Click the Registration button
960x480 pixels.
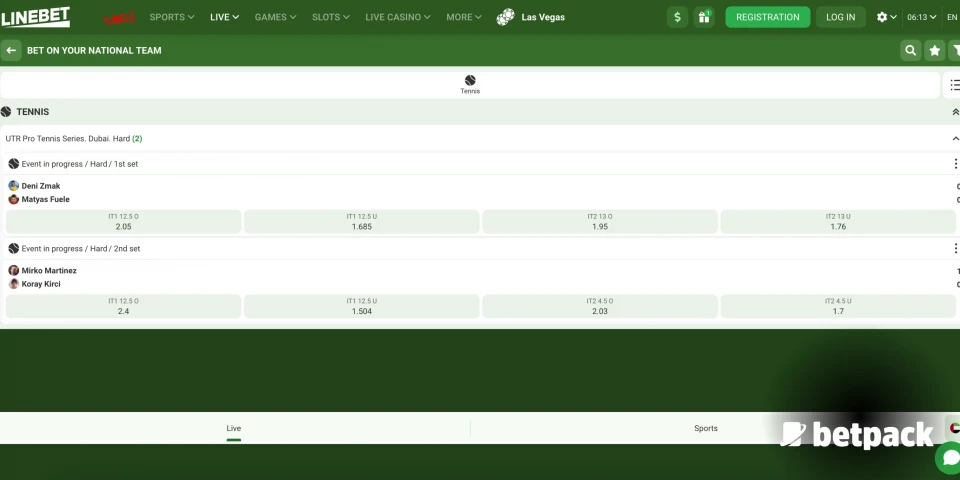pos(767,17)
